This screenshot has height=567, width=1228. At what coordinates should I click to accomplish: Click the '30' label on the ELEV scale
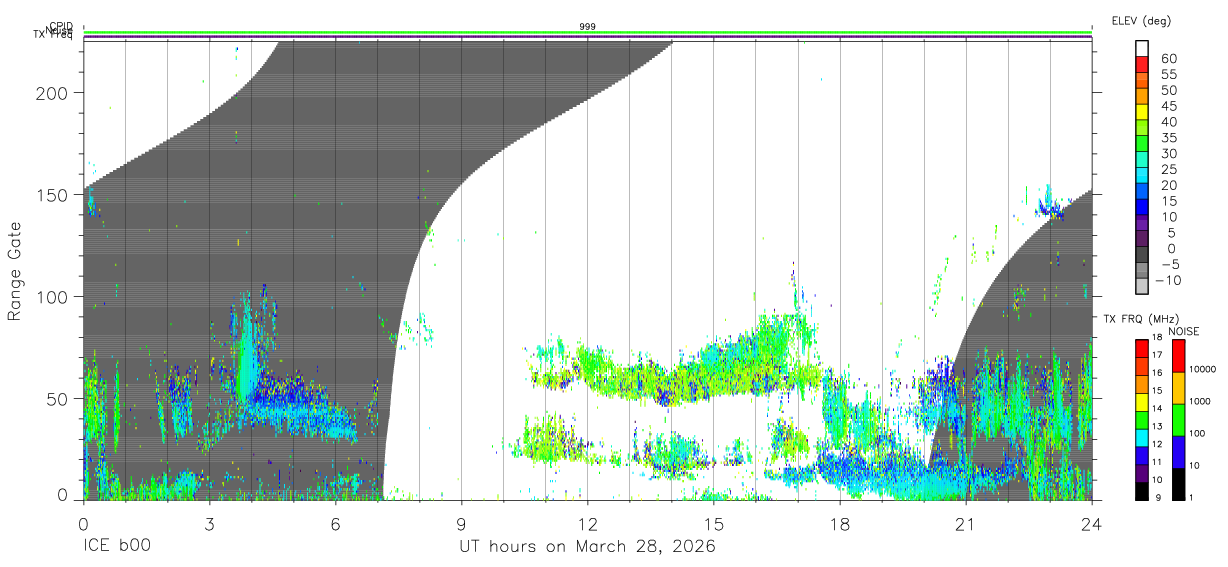(1169, 154)
